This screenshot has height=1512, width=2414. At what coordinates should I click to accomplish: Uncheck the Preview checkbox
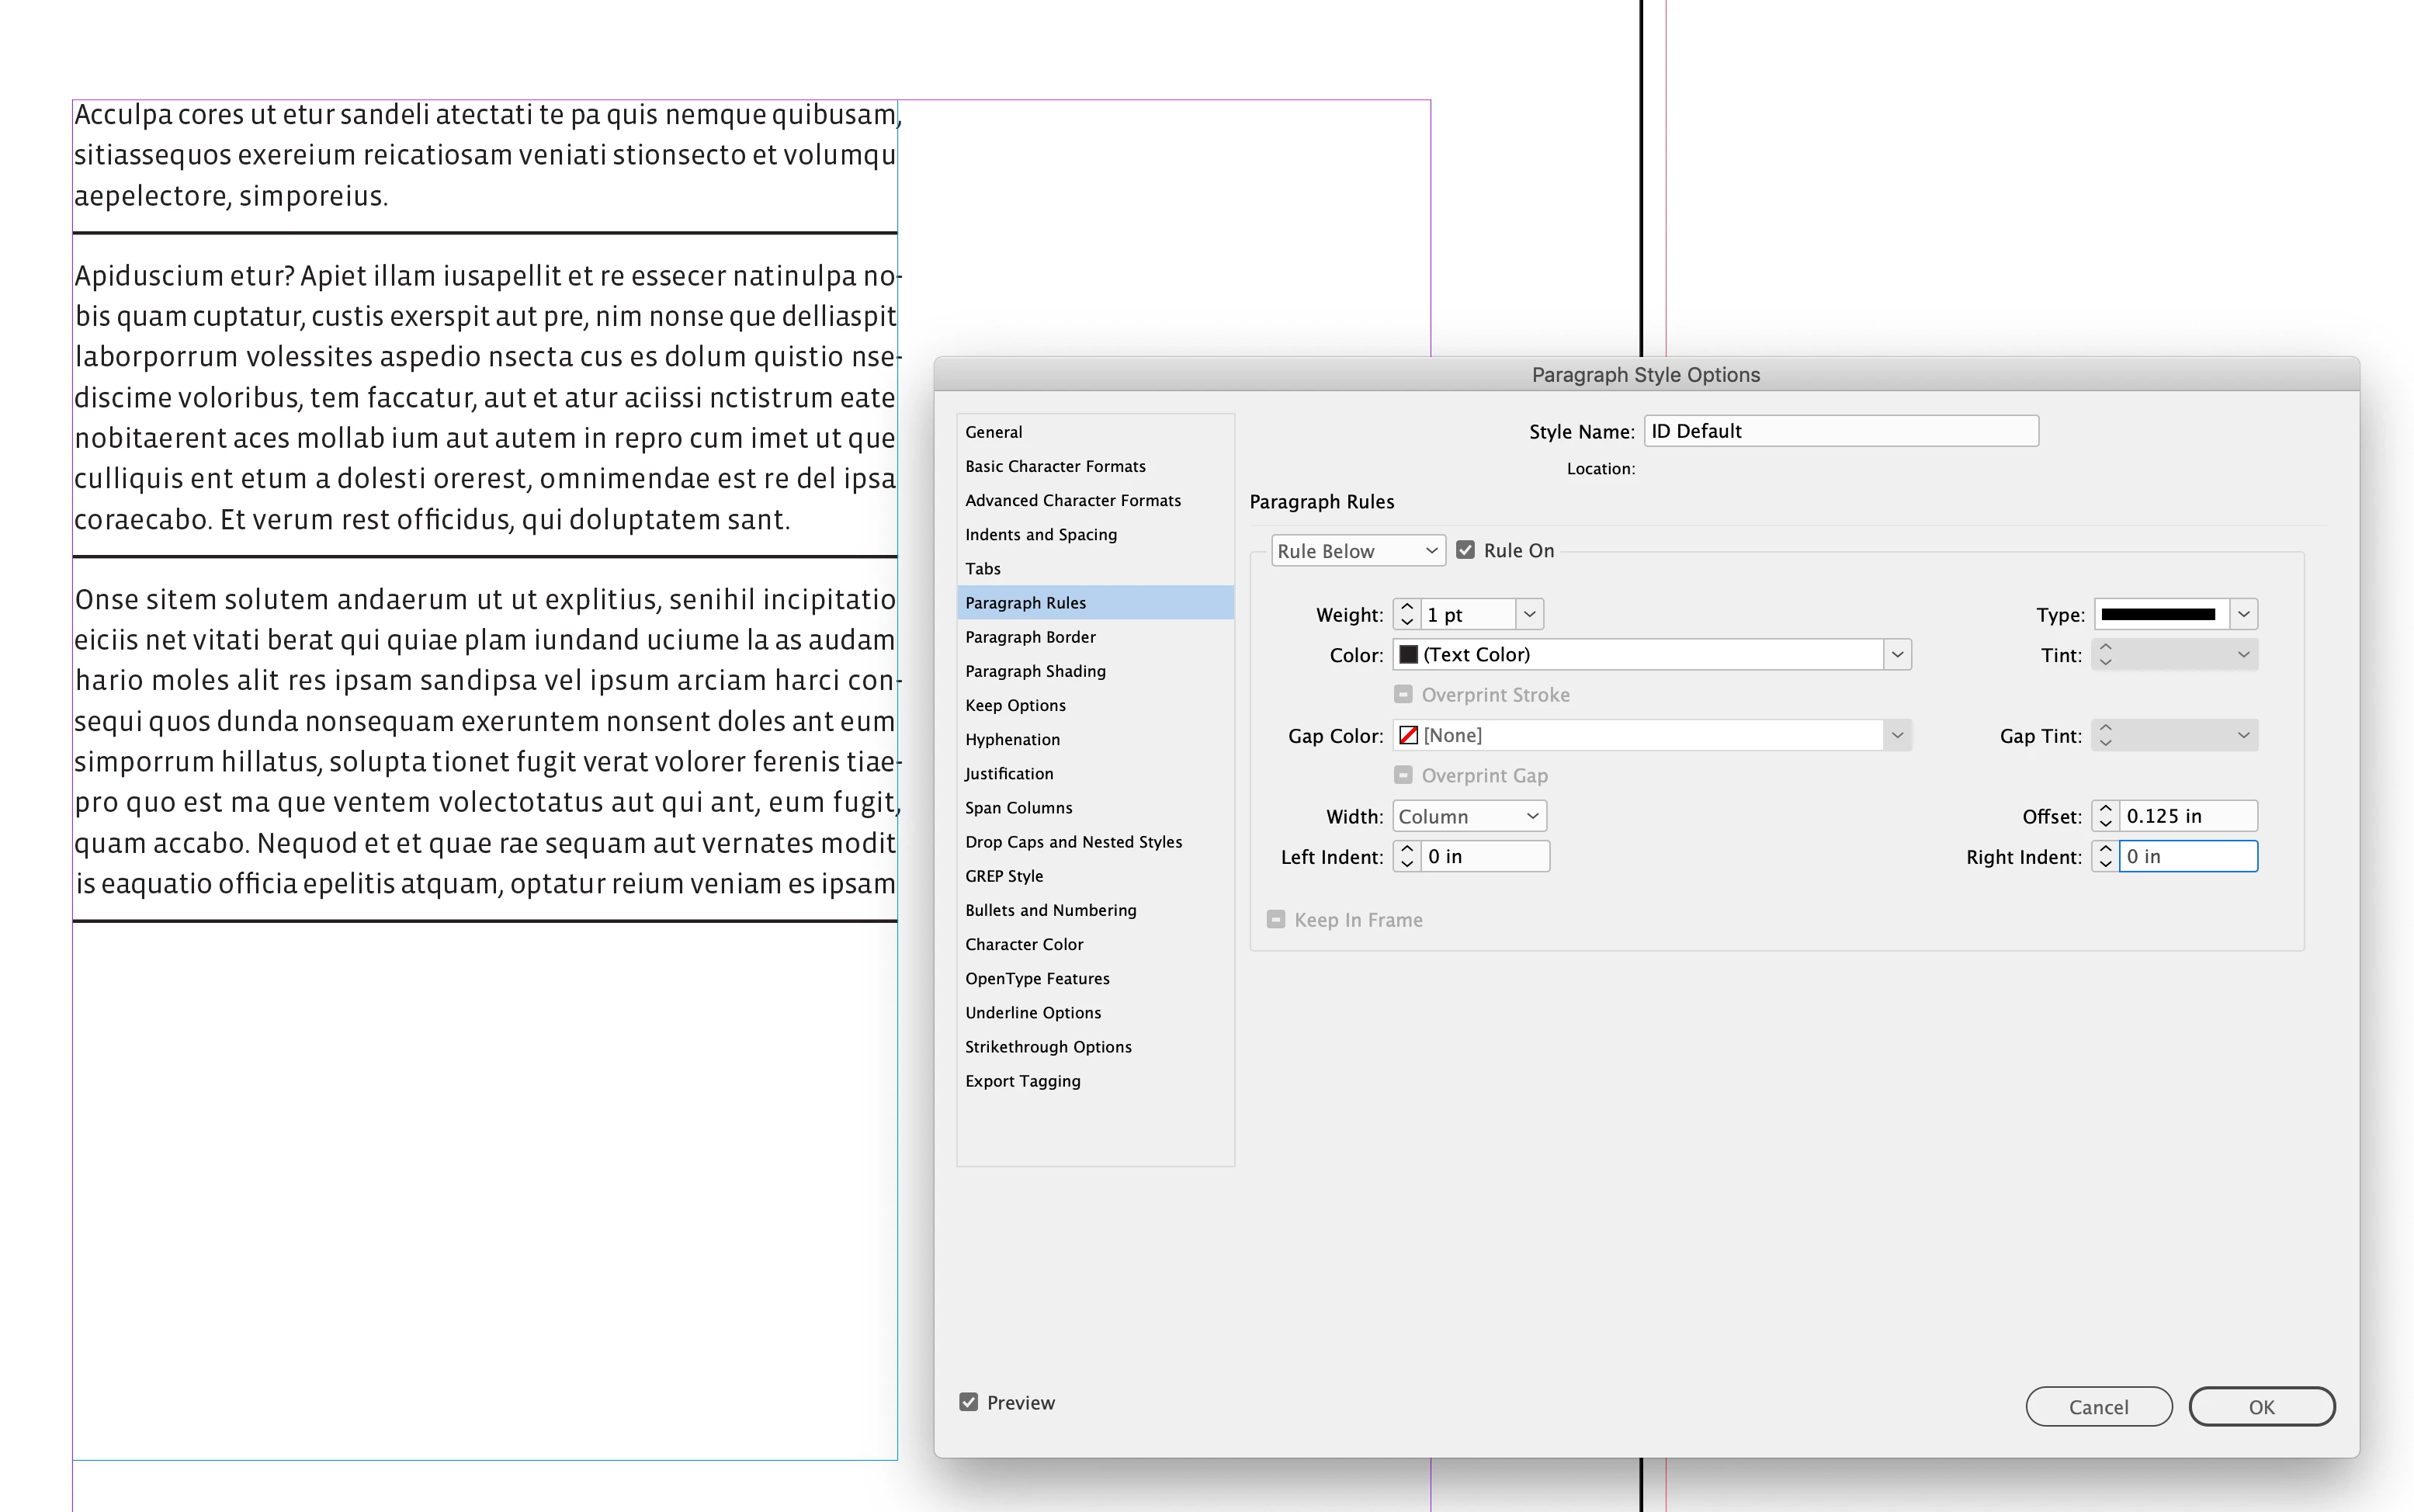[x=968, y=1402]
